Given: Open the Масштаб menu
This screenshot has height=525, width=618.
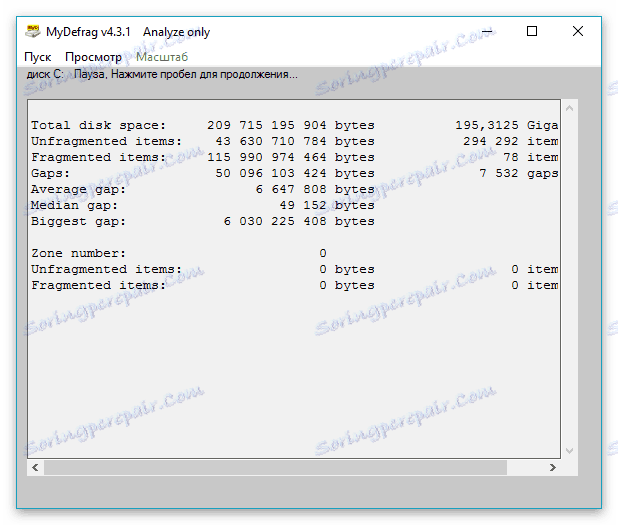Looking at the screenshot, I should pos(162,57).
